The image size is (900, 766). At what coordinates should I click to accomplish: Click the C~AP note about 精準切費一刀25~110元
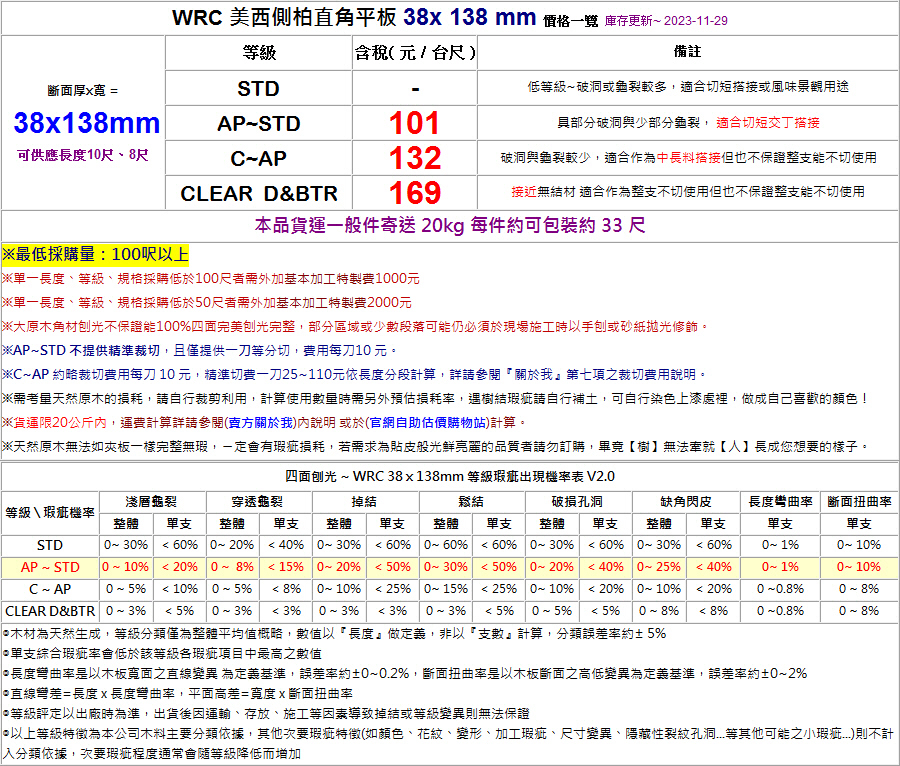(x=354, y=375)
